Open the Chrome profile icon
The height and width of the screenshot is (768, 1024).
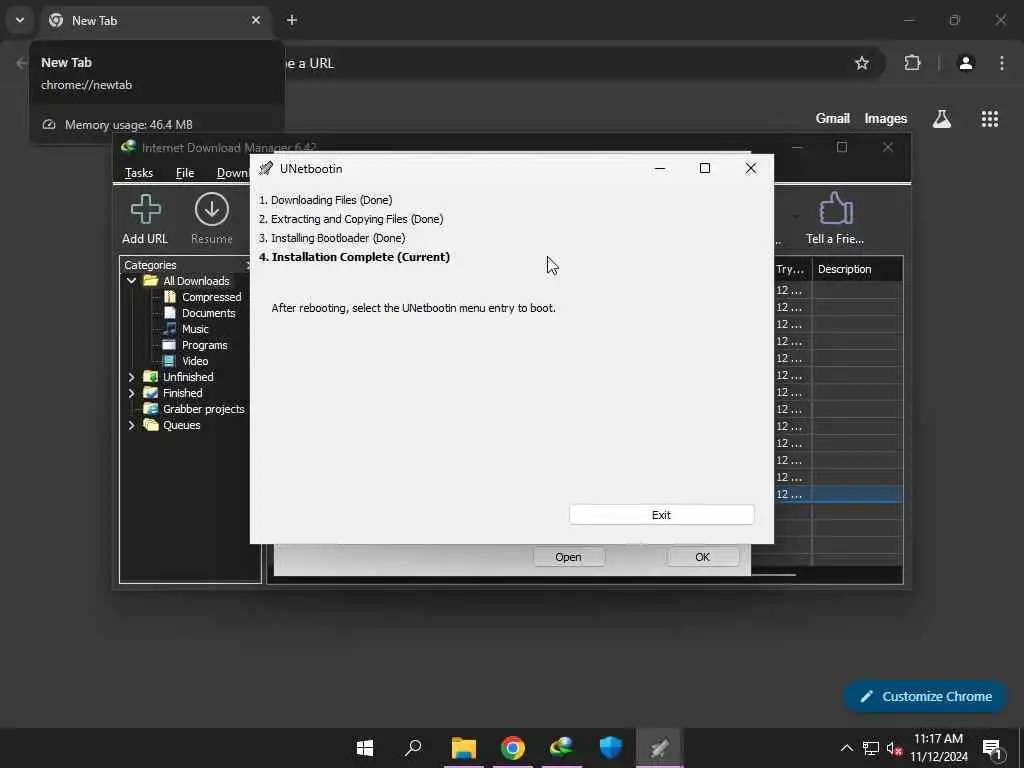click(966, 63)
